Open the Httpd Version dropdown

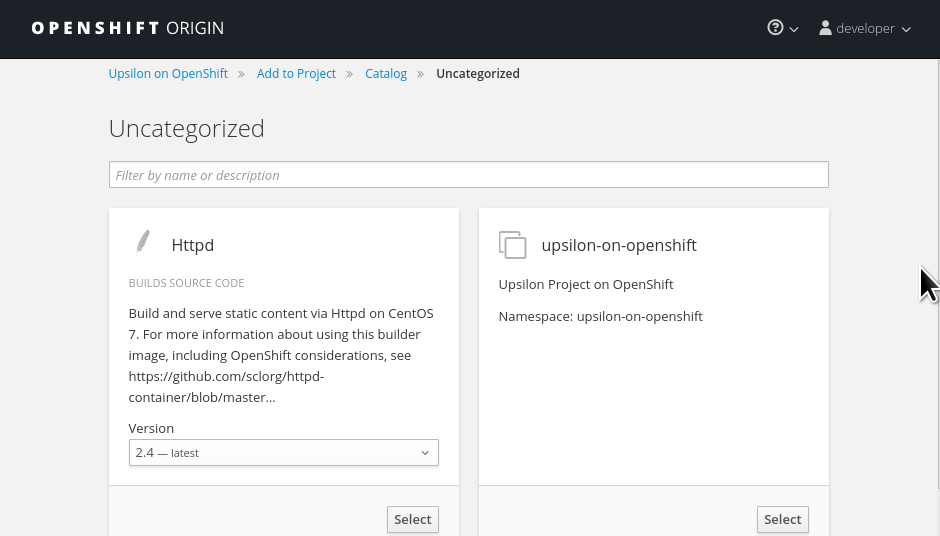click(284, 453)
